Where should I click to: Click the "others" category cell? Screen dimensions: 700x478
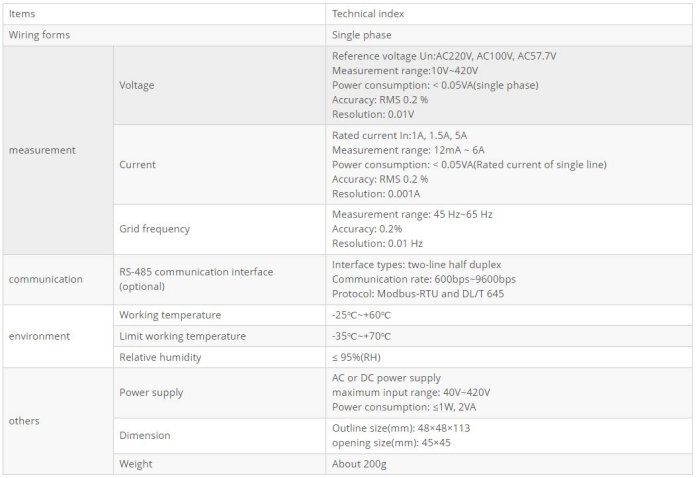coord(24,421)
